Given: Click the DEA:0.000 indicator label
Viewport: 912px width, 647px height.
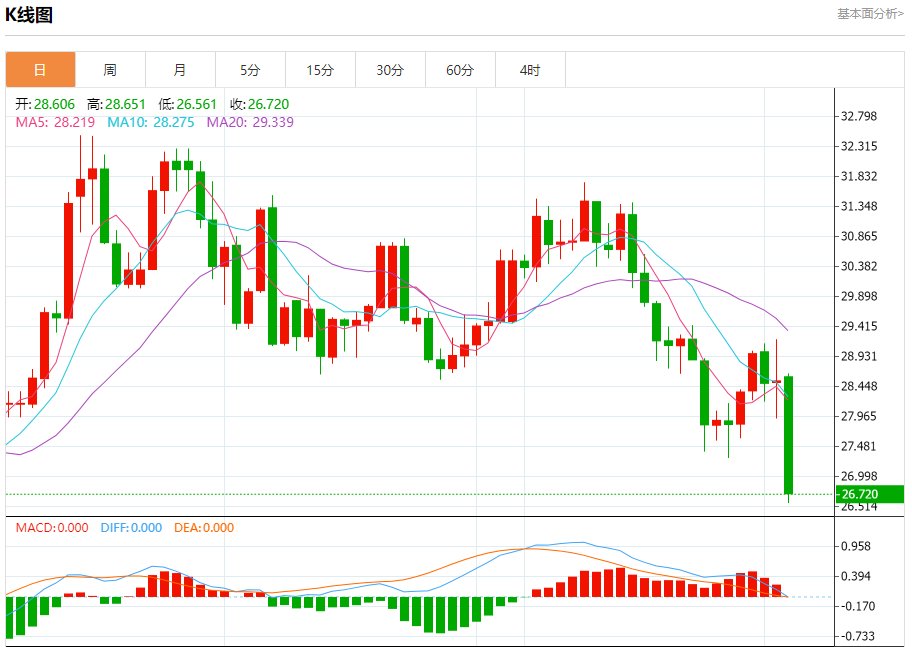Looking at the screenshot, I should (x=204, y=528).
